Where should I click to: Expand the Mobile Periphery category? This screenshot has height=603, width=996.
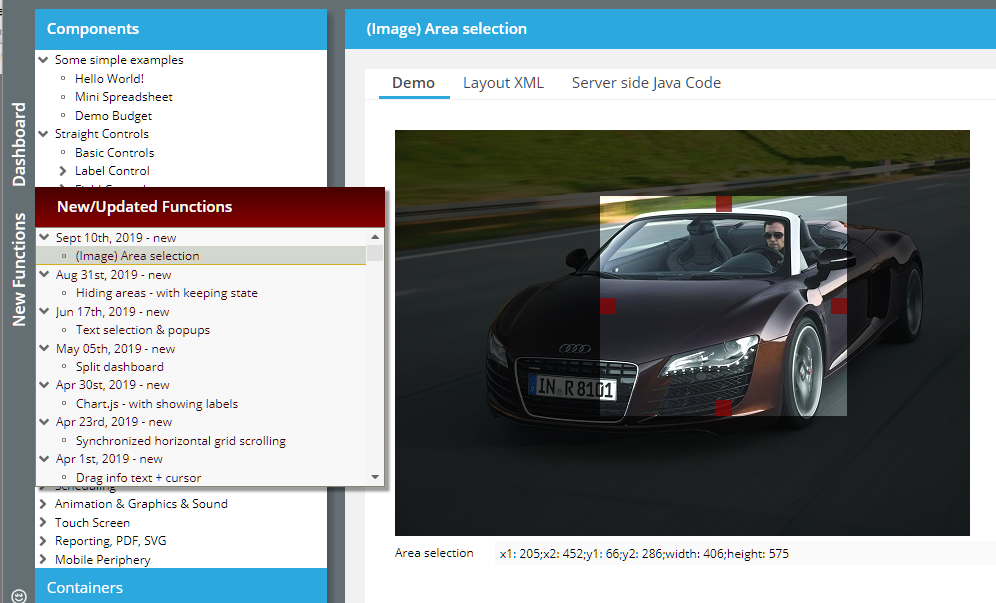click(43, 560)
